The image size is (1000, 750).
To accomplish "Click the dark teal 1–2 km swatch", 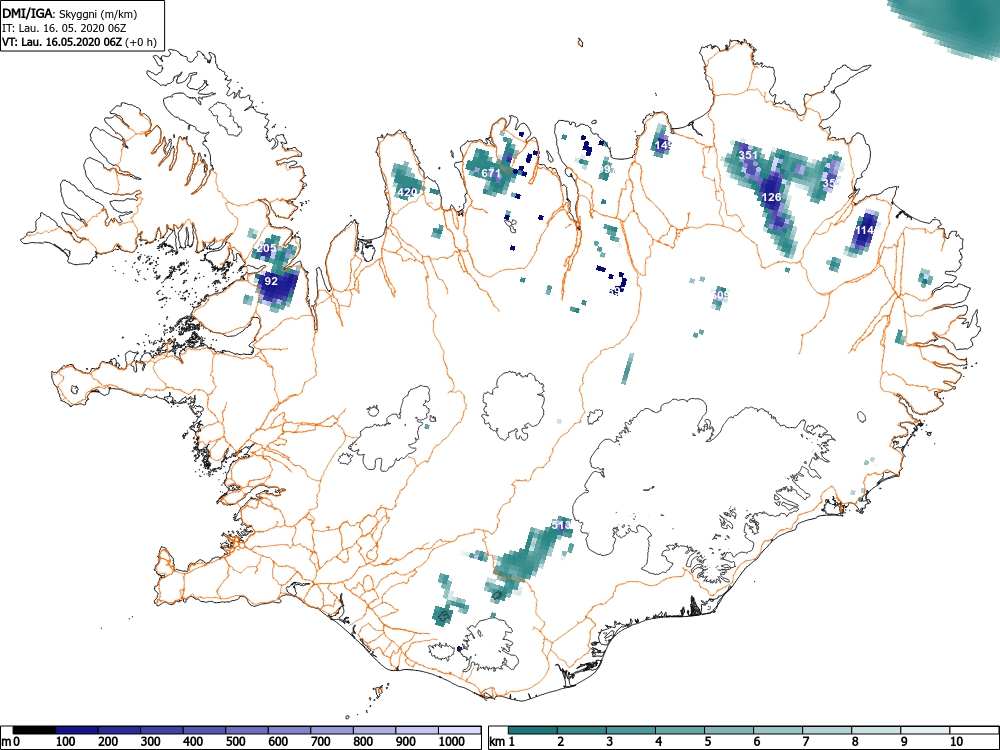I will point(533,730).
